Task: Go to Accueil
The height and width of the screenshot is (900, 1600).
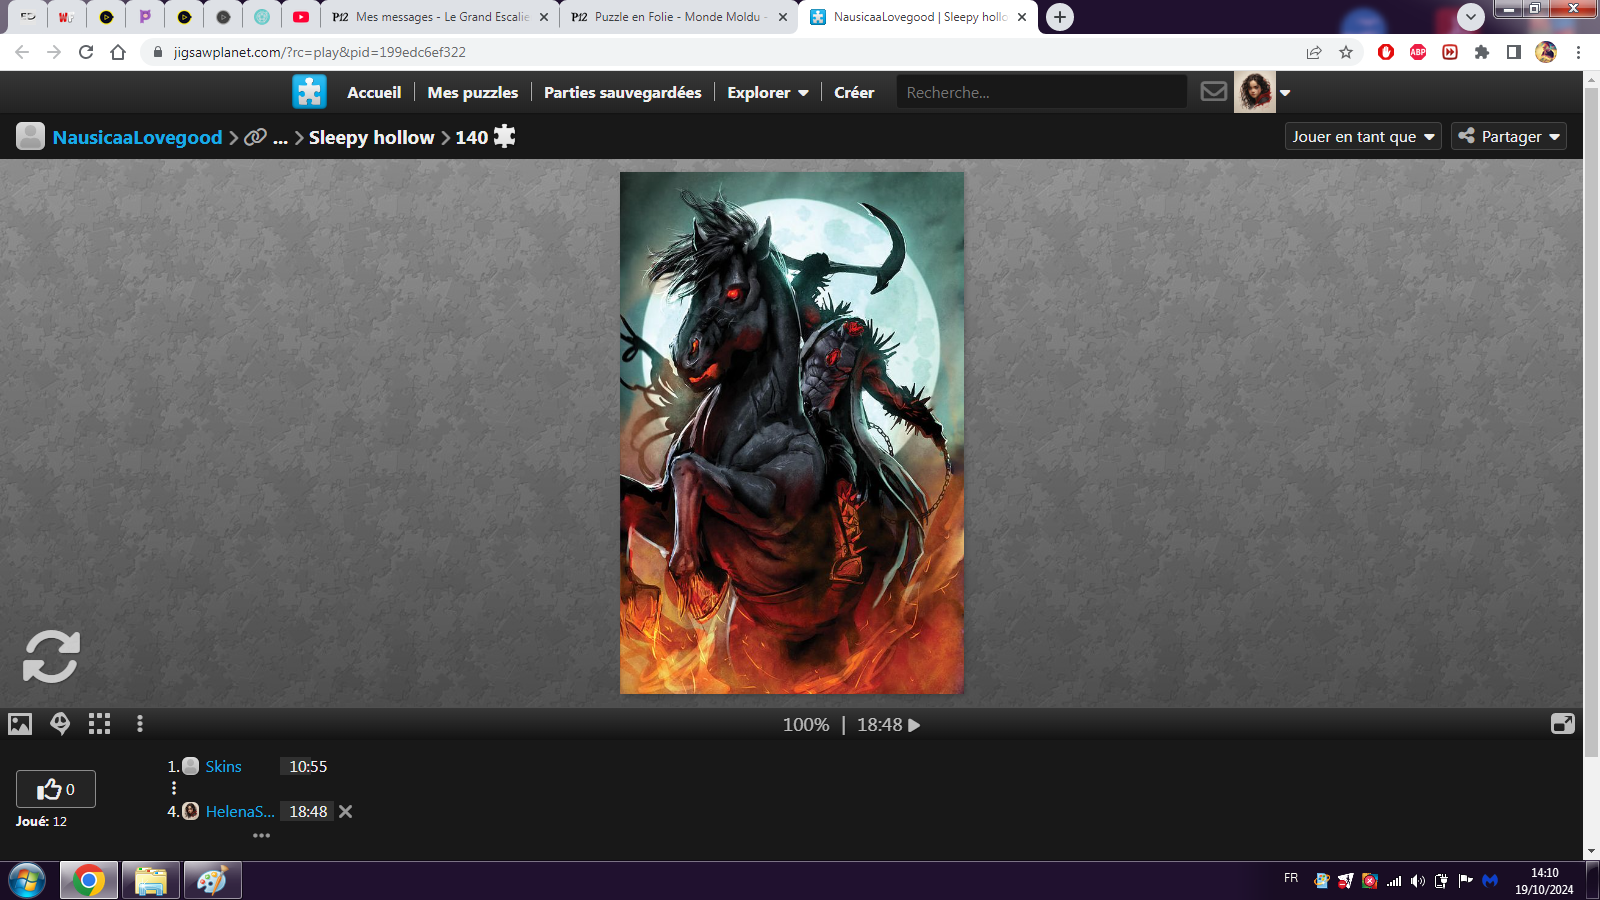Action: click(374, 92)
